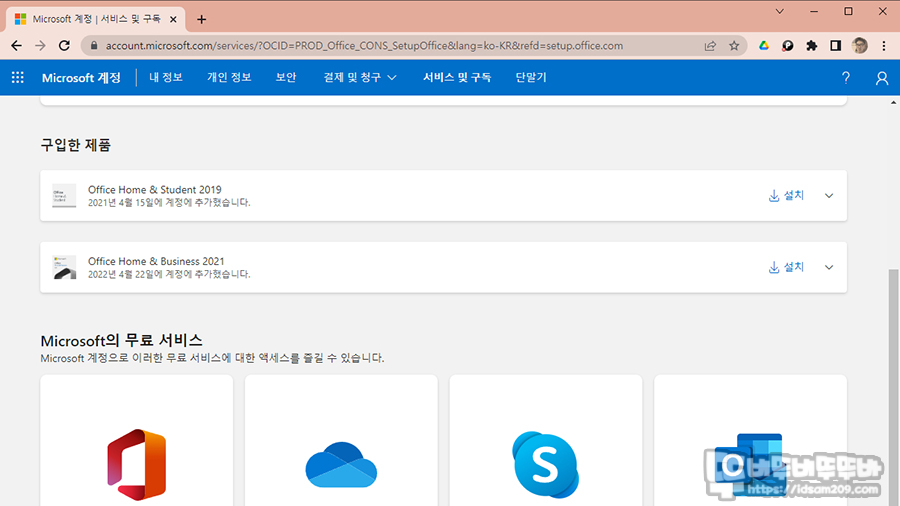Screen dimensions: 900x506
Task: Bookmark this page with star icon
Action: tap(734, 46)
